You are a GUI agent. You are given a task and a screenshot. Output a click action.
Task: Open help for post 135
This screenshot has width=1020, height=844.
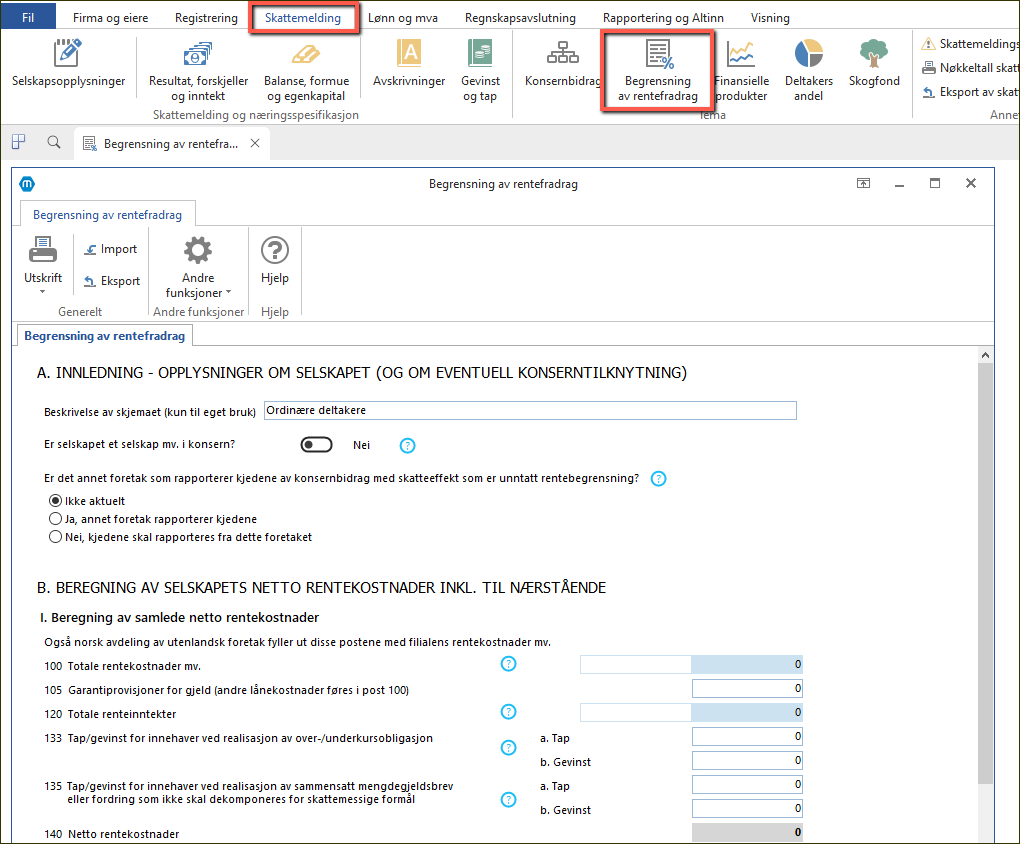(509, 800)
